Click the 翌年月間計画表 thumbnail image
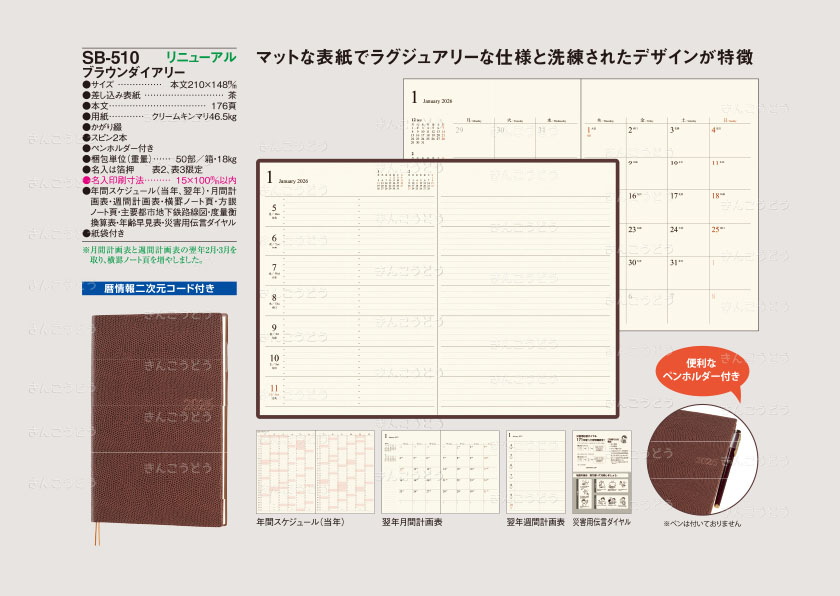 440,472
